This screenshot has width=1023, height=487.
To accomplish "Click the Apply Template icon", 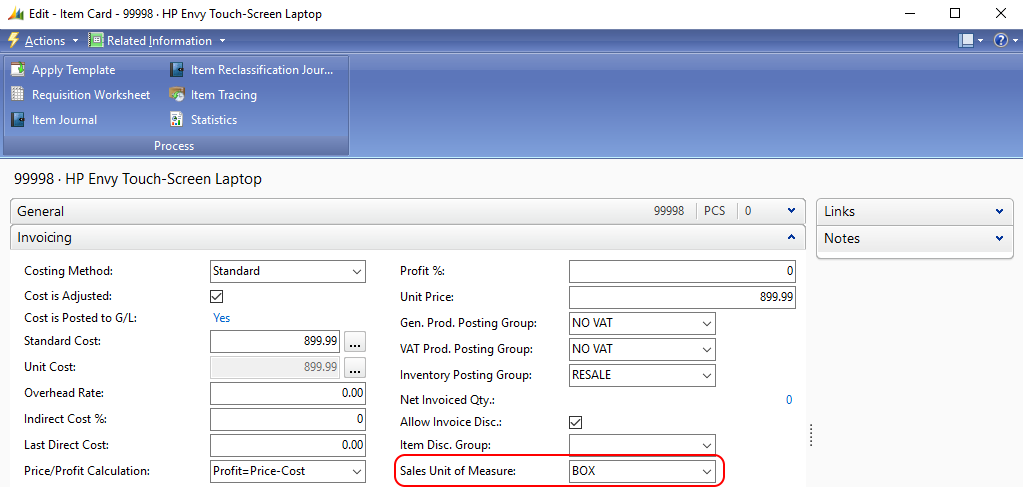I will [18, 70].
